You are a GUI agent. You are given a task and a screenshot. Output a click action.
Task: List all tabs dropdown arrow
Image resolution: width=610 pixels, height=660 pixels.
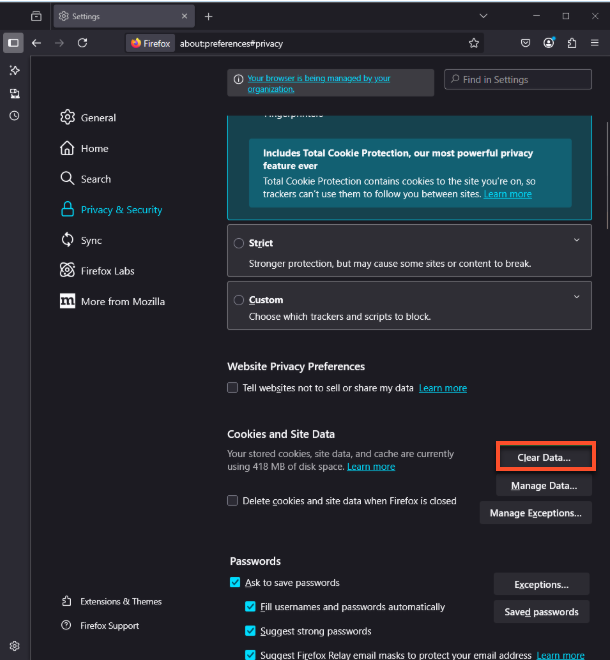click(483, 16)
